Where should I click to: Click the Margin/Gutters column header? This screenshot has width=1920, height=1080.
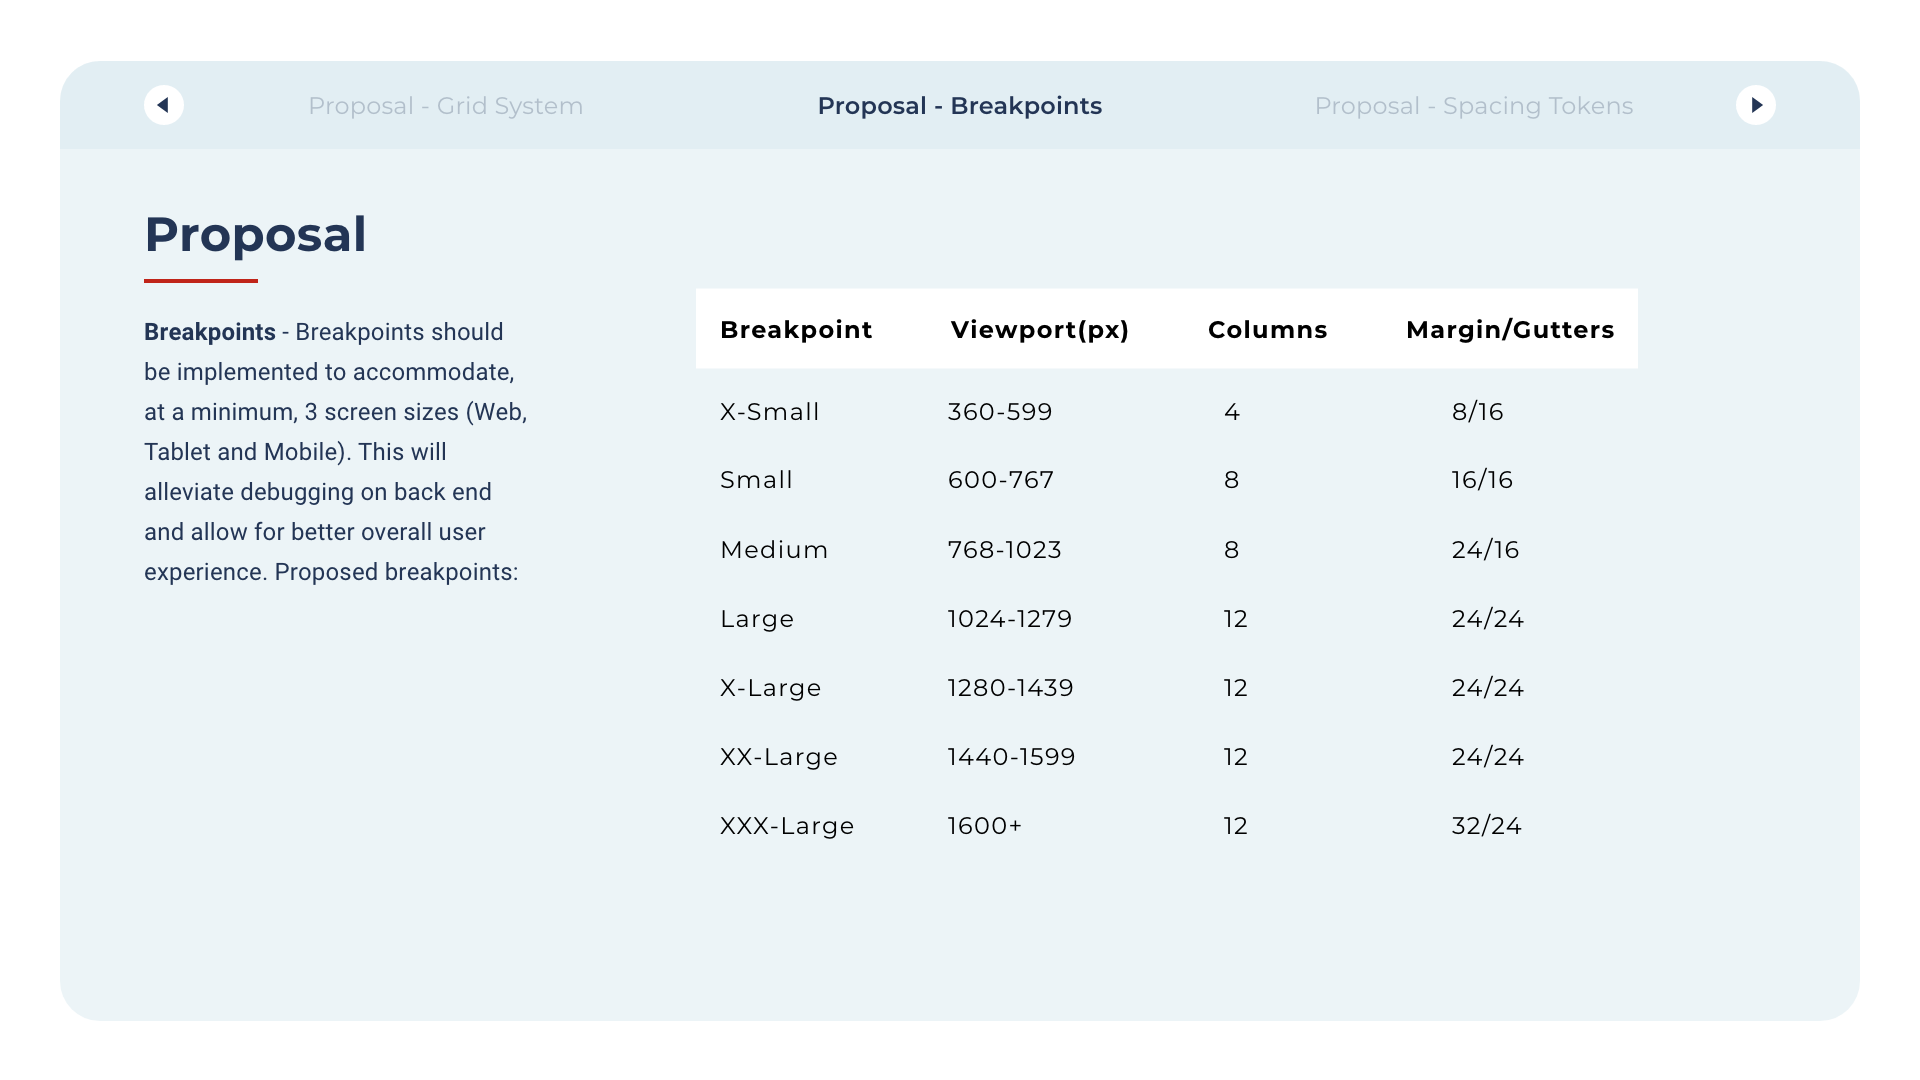click(1510, 330)
